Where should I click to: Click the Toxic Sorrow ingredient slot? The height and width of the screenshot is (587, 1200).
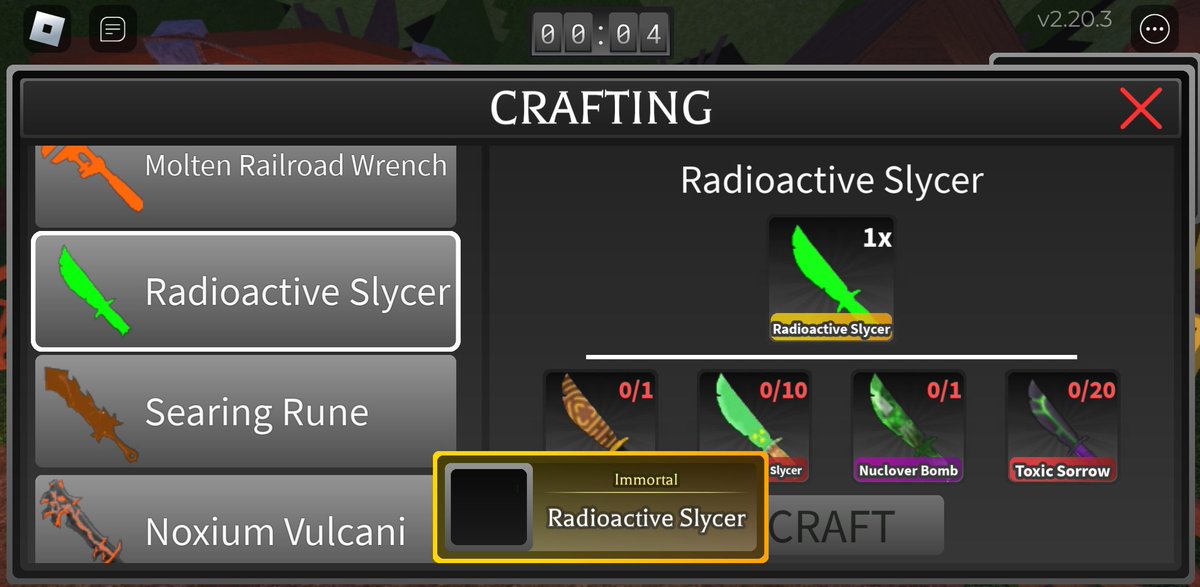[1062, 426]
